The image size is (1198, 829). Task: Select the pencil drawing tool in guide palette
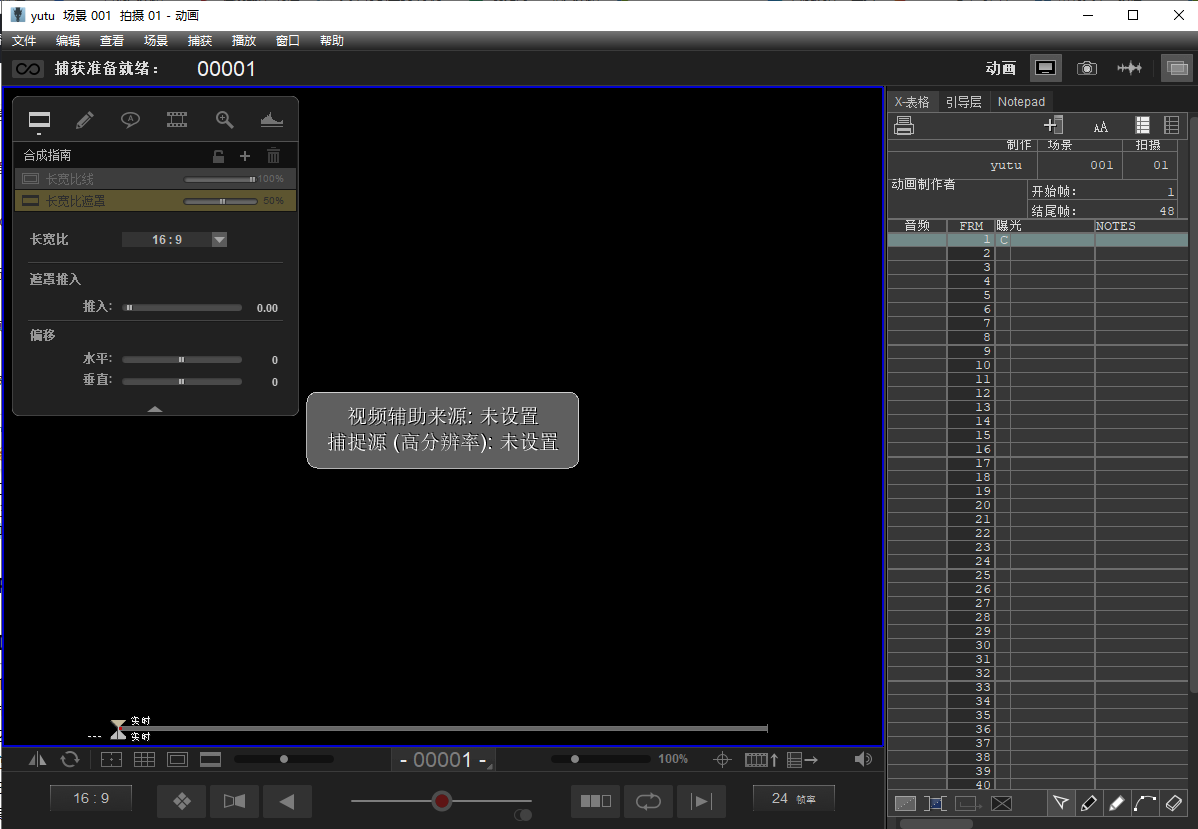point(85,120)
